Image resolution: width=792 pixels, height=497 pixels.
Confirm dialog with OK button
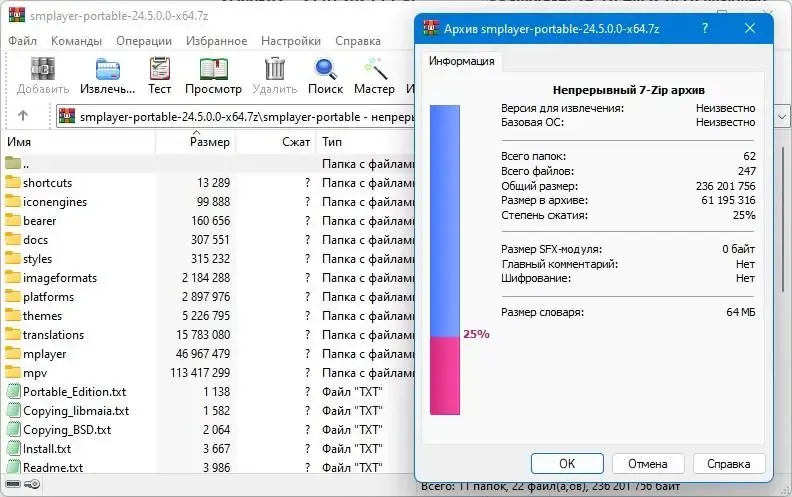[x=567, y=464]
